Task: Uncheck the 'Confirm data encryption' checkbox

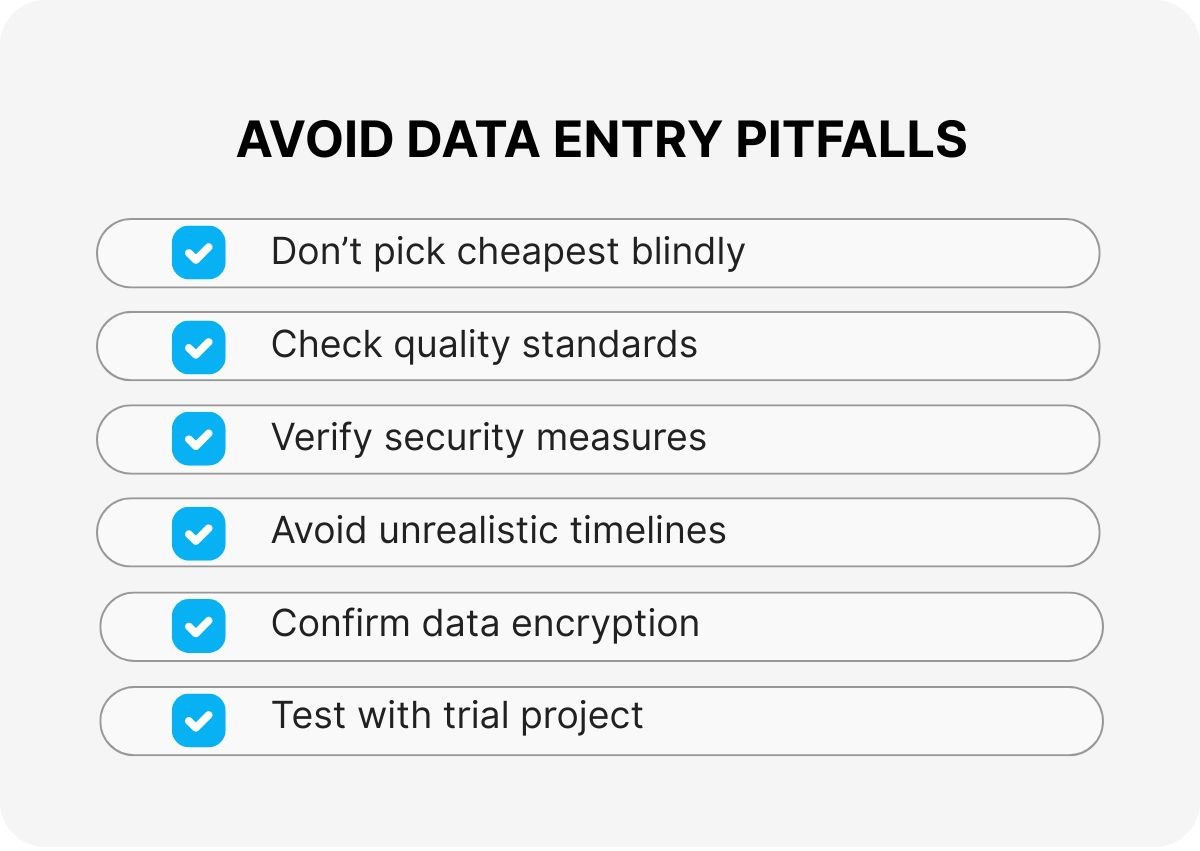Action: pyautogui.click(x=198, y=626)
